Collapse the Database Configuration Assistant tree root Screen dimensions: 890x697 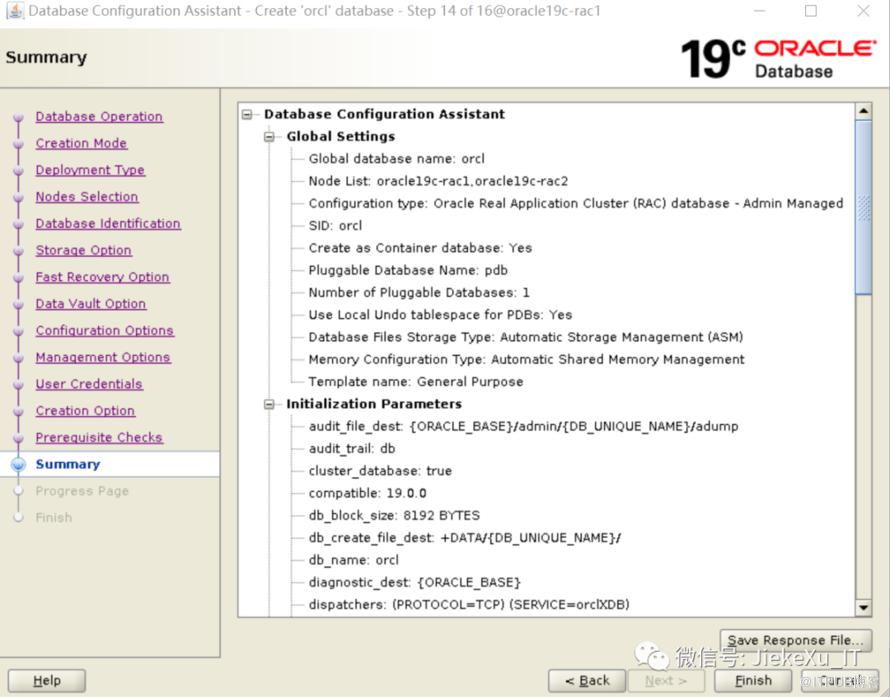click(x=247, y=114)
